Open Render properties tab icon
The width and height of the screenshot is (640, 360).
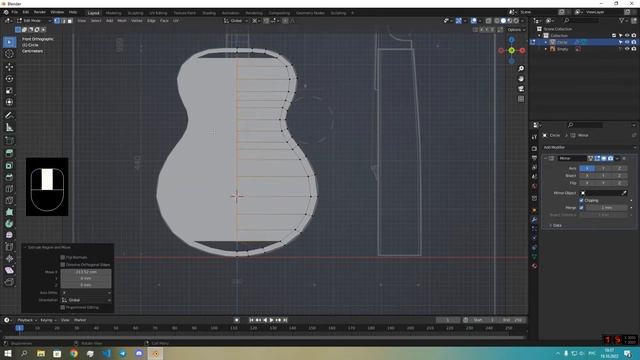534,149
